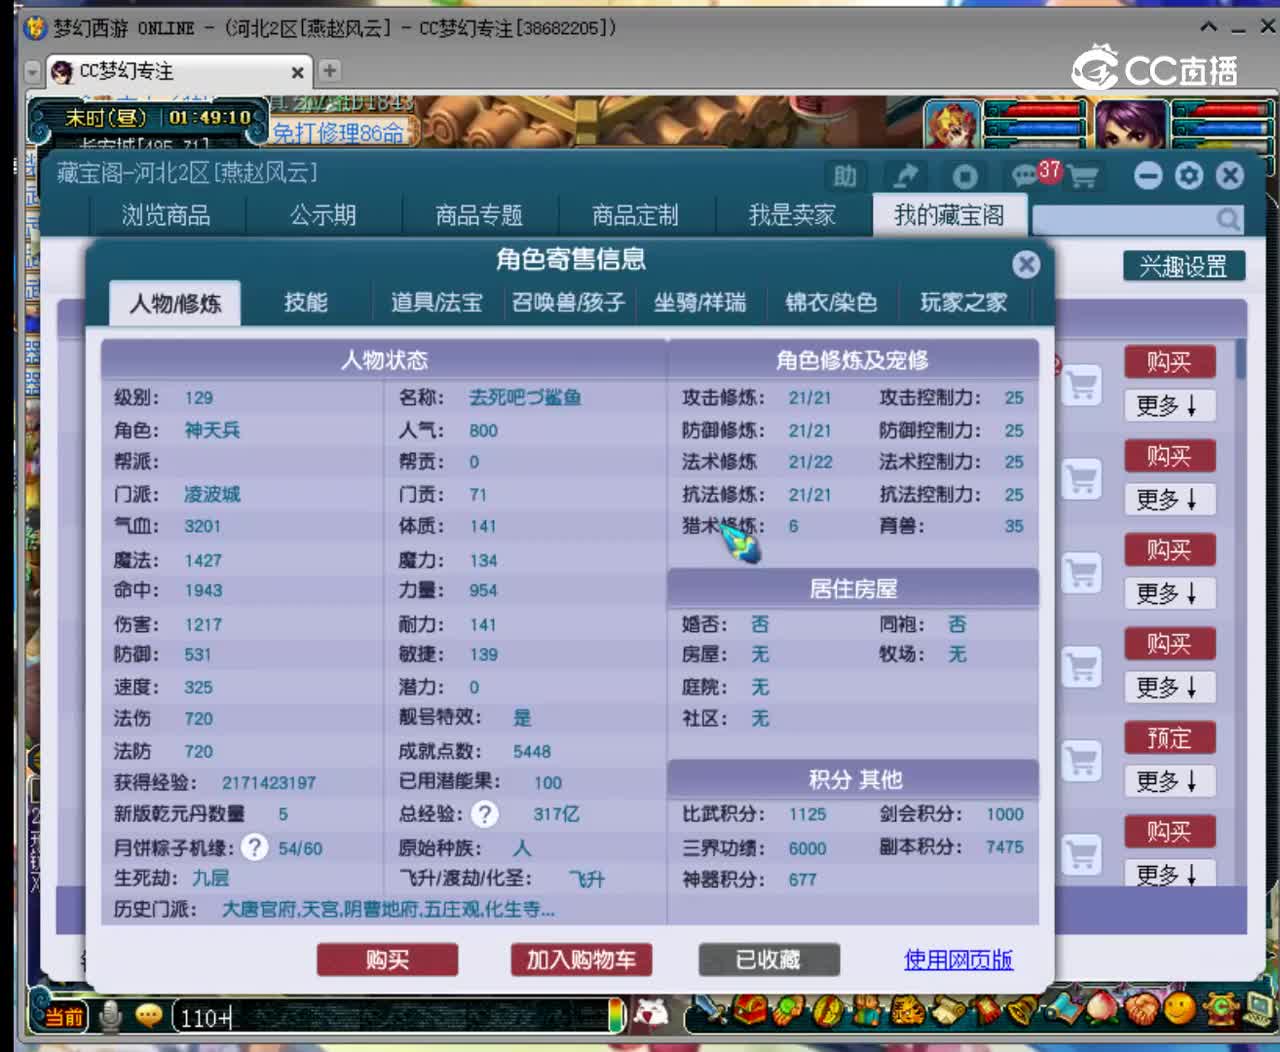The height and width of the screenshot is (1052, 1280).
Task: Click the sword attack icon in the bottom toolbar
Action: [711, 1011]
